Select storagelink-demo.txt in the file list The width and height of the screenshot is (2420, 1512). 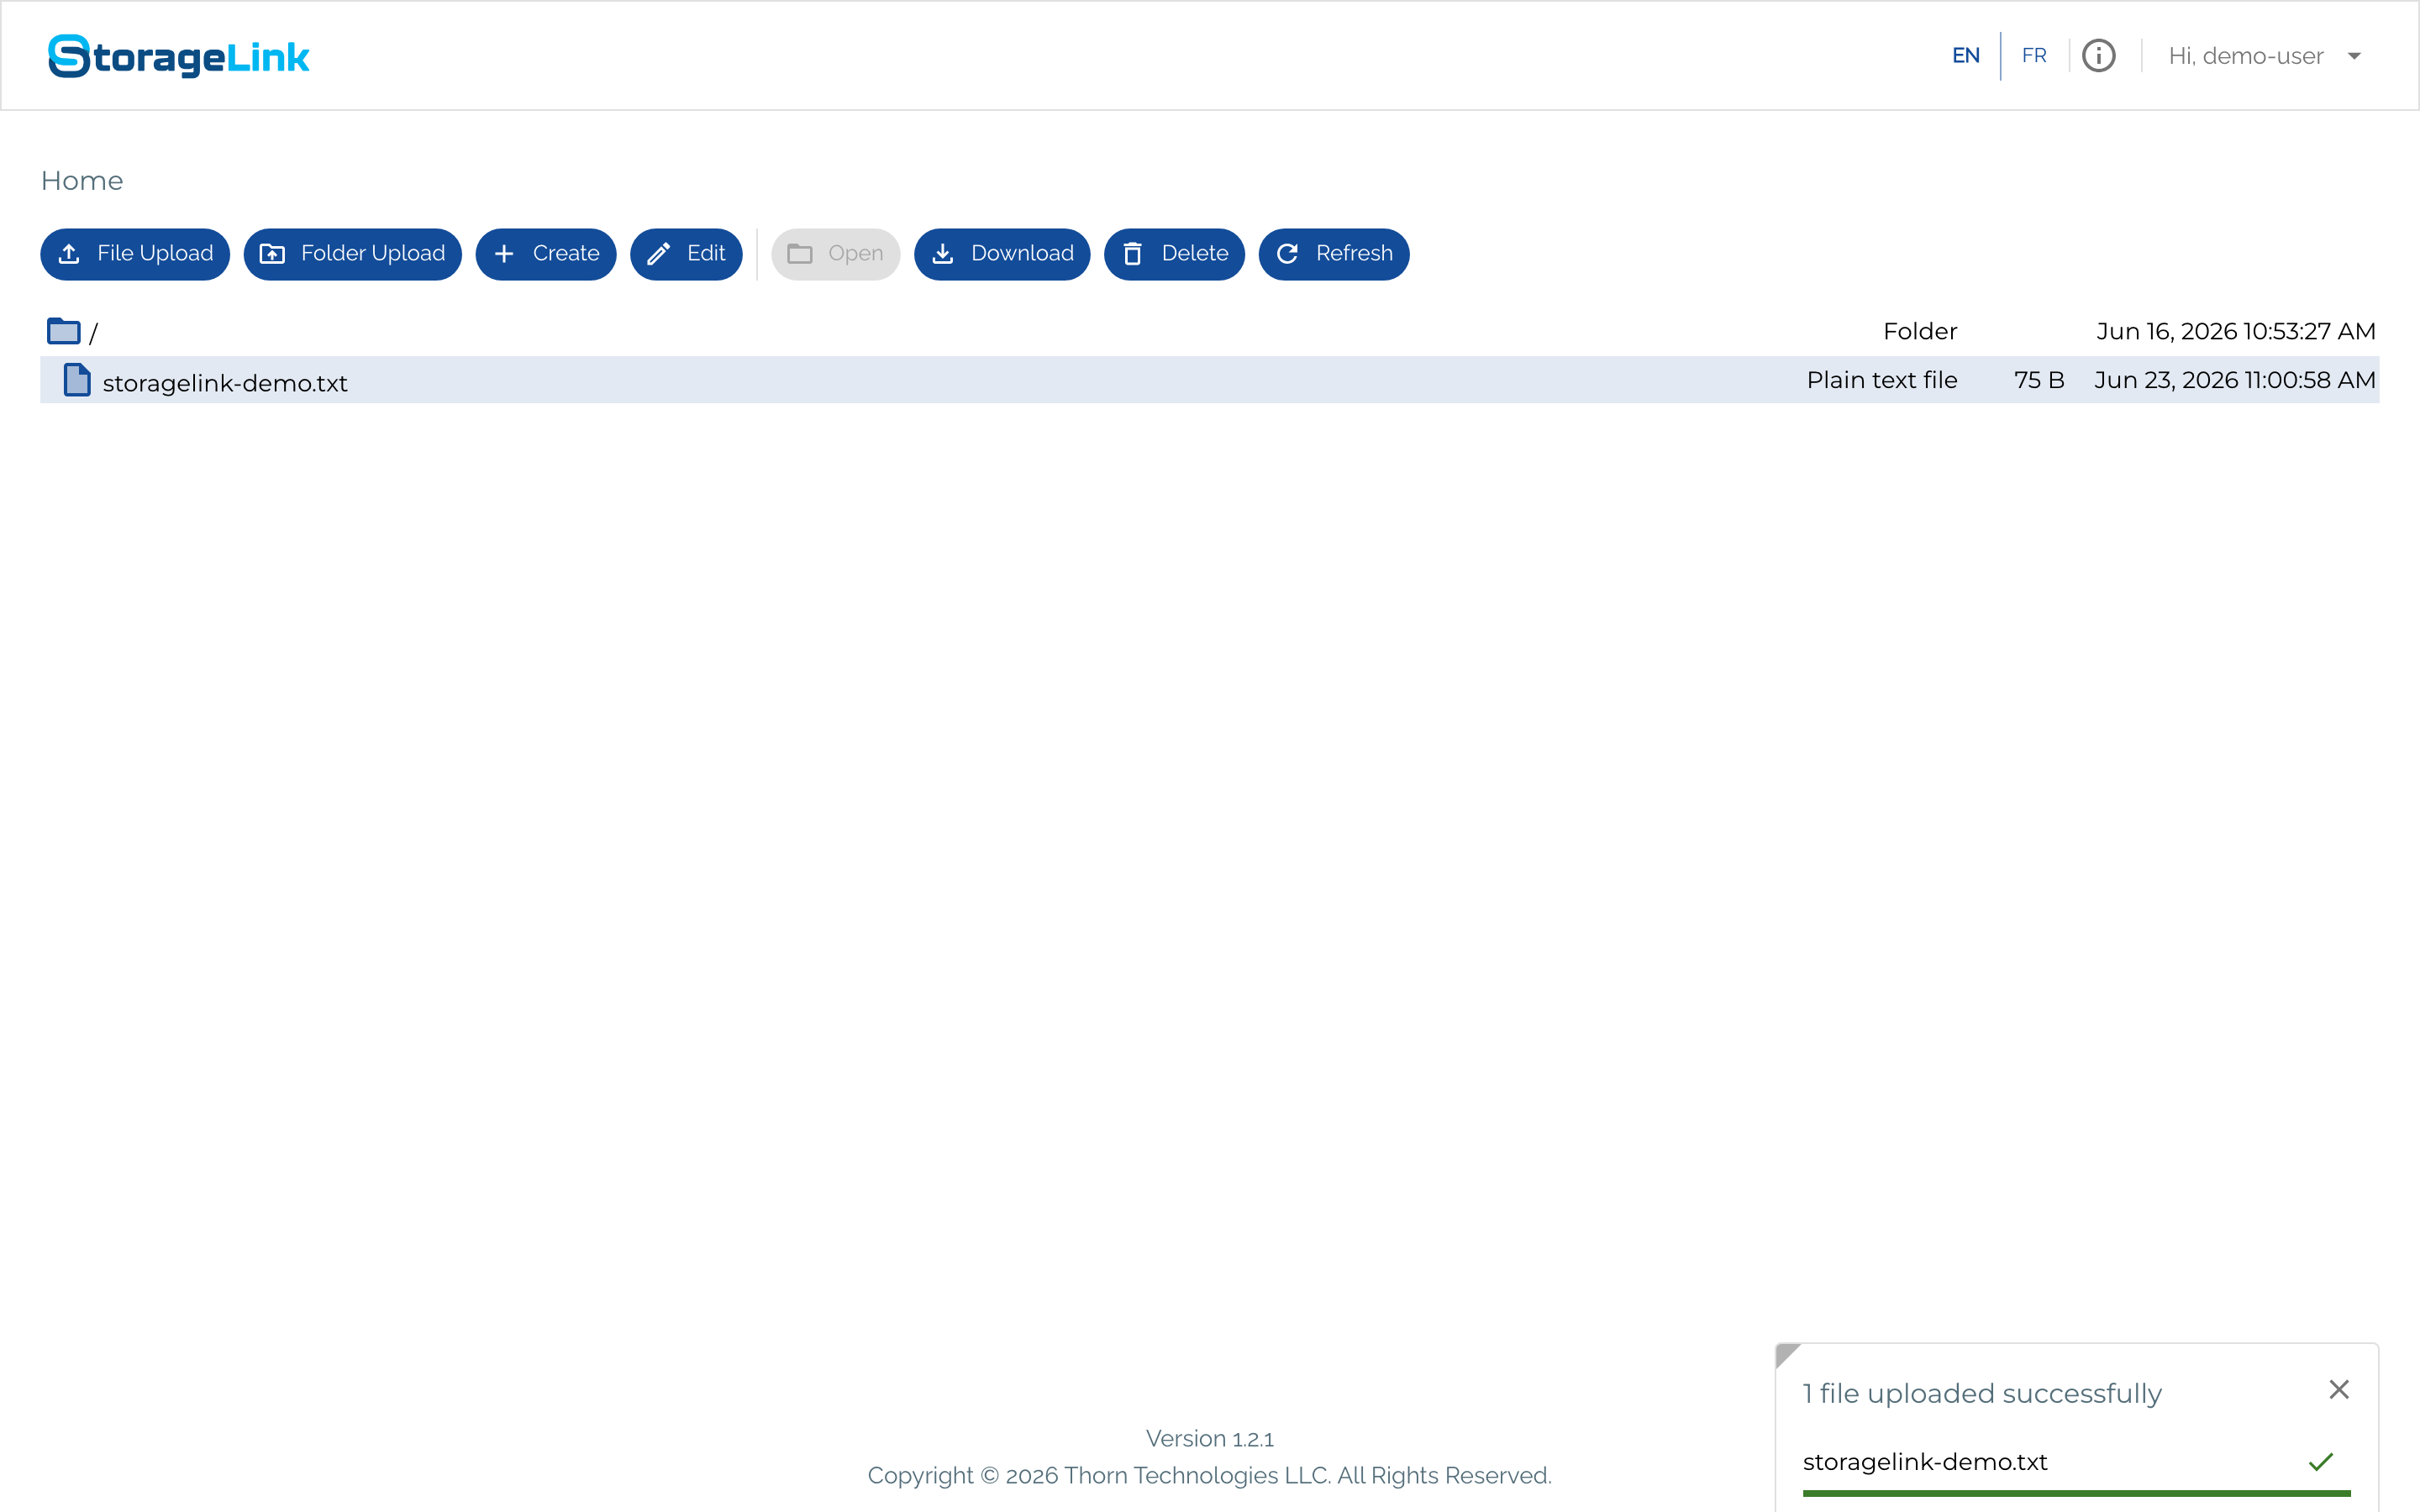pos(1209,380)
